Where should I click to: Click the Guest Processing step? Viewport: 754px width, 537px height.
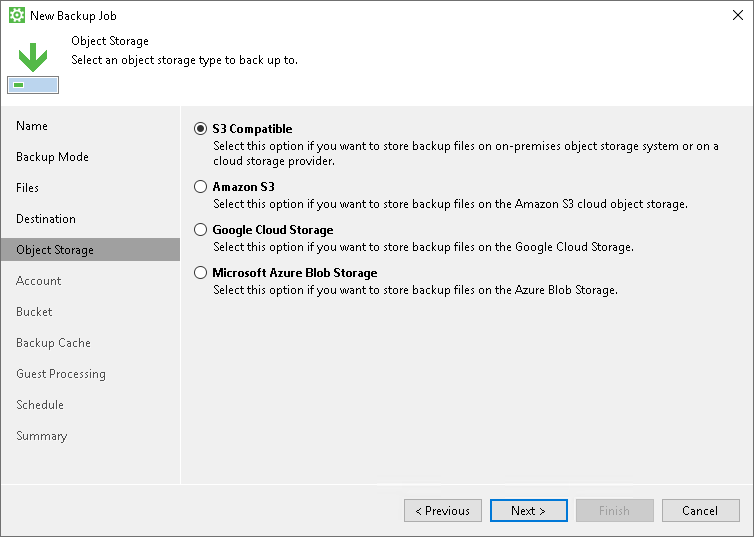[x=61, y=374]
